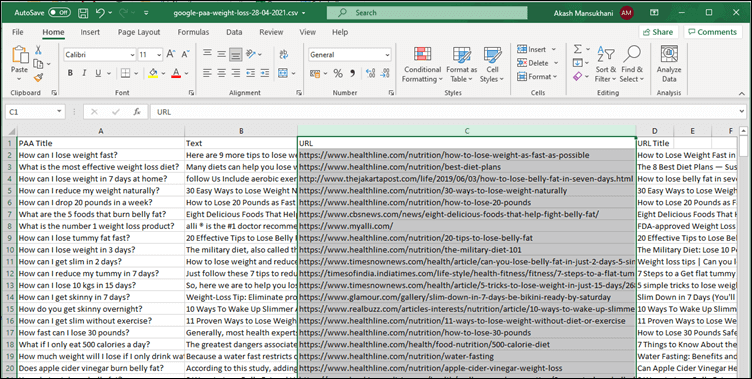Open the Help tab
The image size is (752, 379).
point(340,32)
